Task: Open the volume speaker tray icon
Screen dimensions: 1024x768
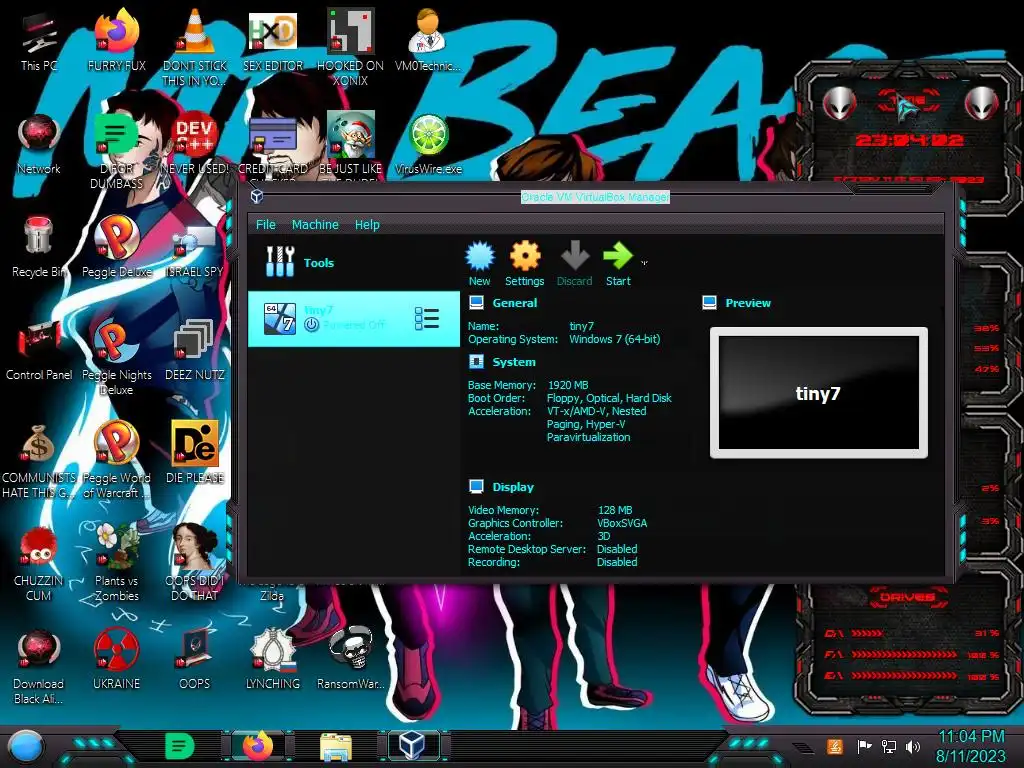Action: click(912, 746)
